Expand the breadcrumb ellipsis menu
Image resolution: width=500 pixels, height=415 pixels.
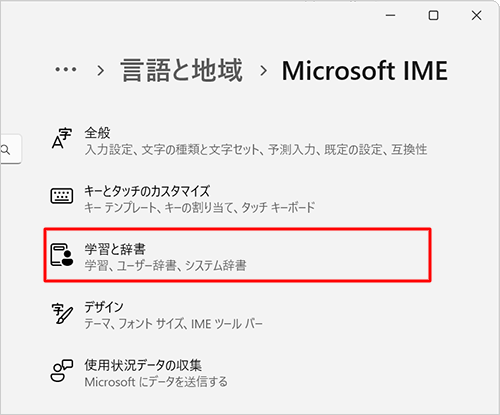pos(66,70)
